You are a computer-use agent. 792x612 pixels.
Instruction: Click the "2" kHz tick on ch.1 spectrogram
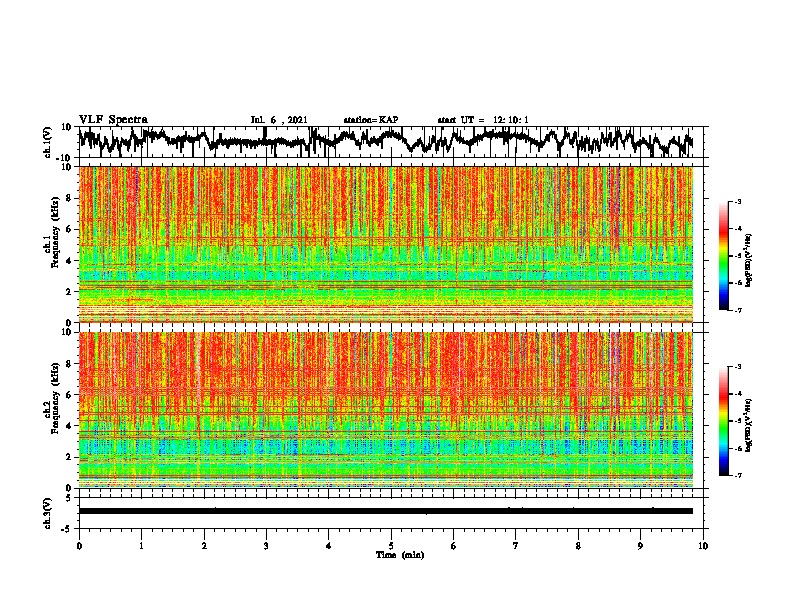[69, 292]
